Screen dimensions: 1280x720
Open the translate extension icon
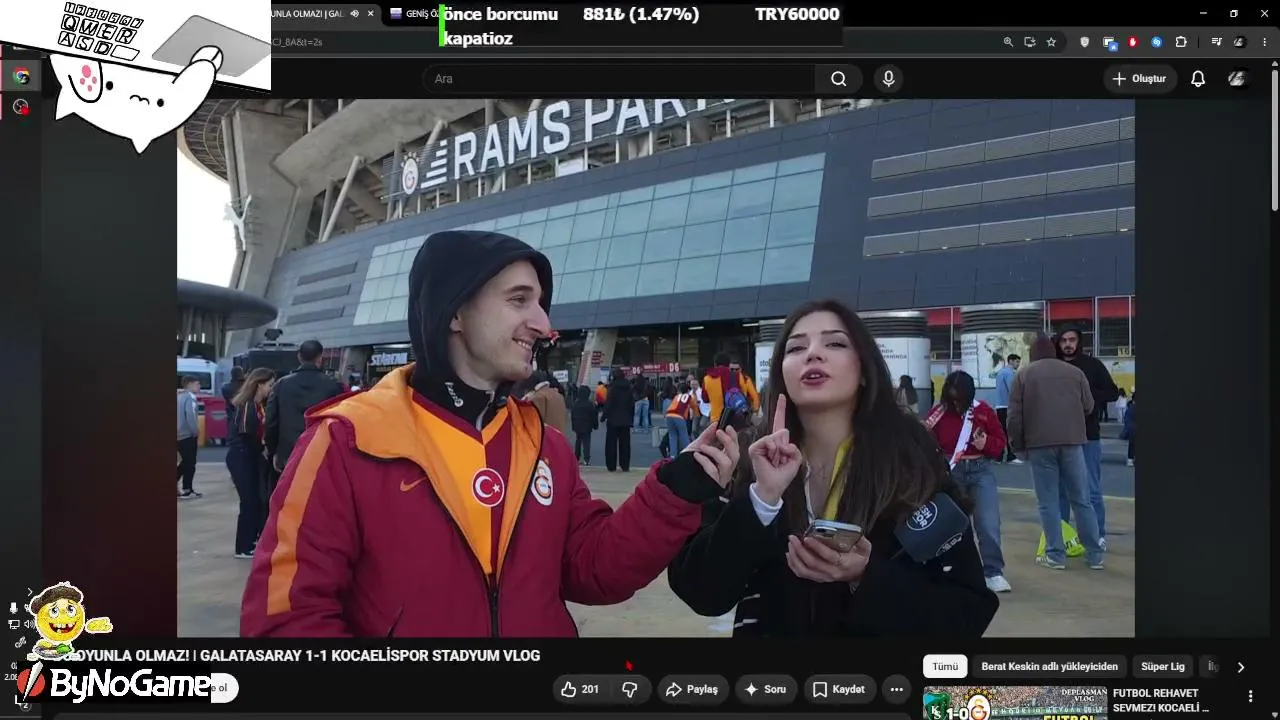(x=1109, y=42)
